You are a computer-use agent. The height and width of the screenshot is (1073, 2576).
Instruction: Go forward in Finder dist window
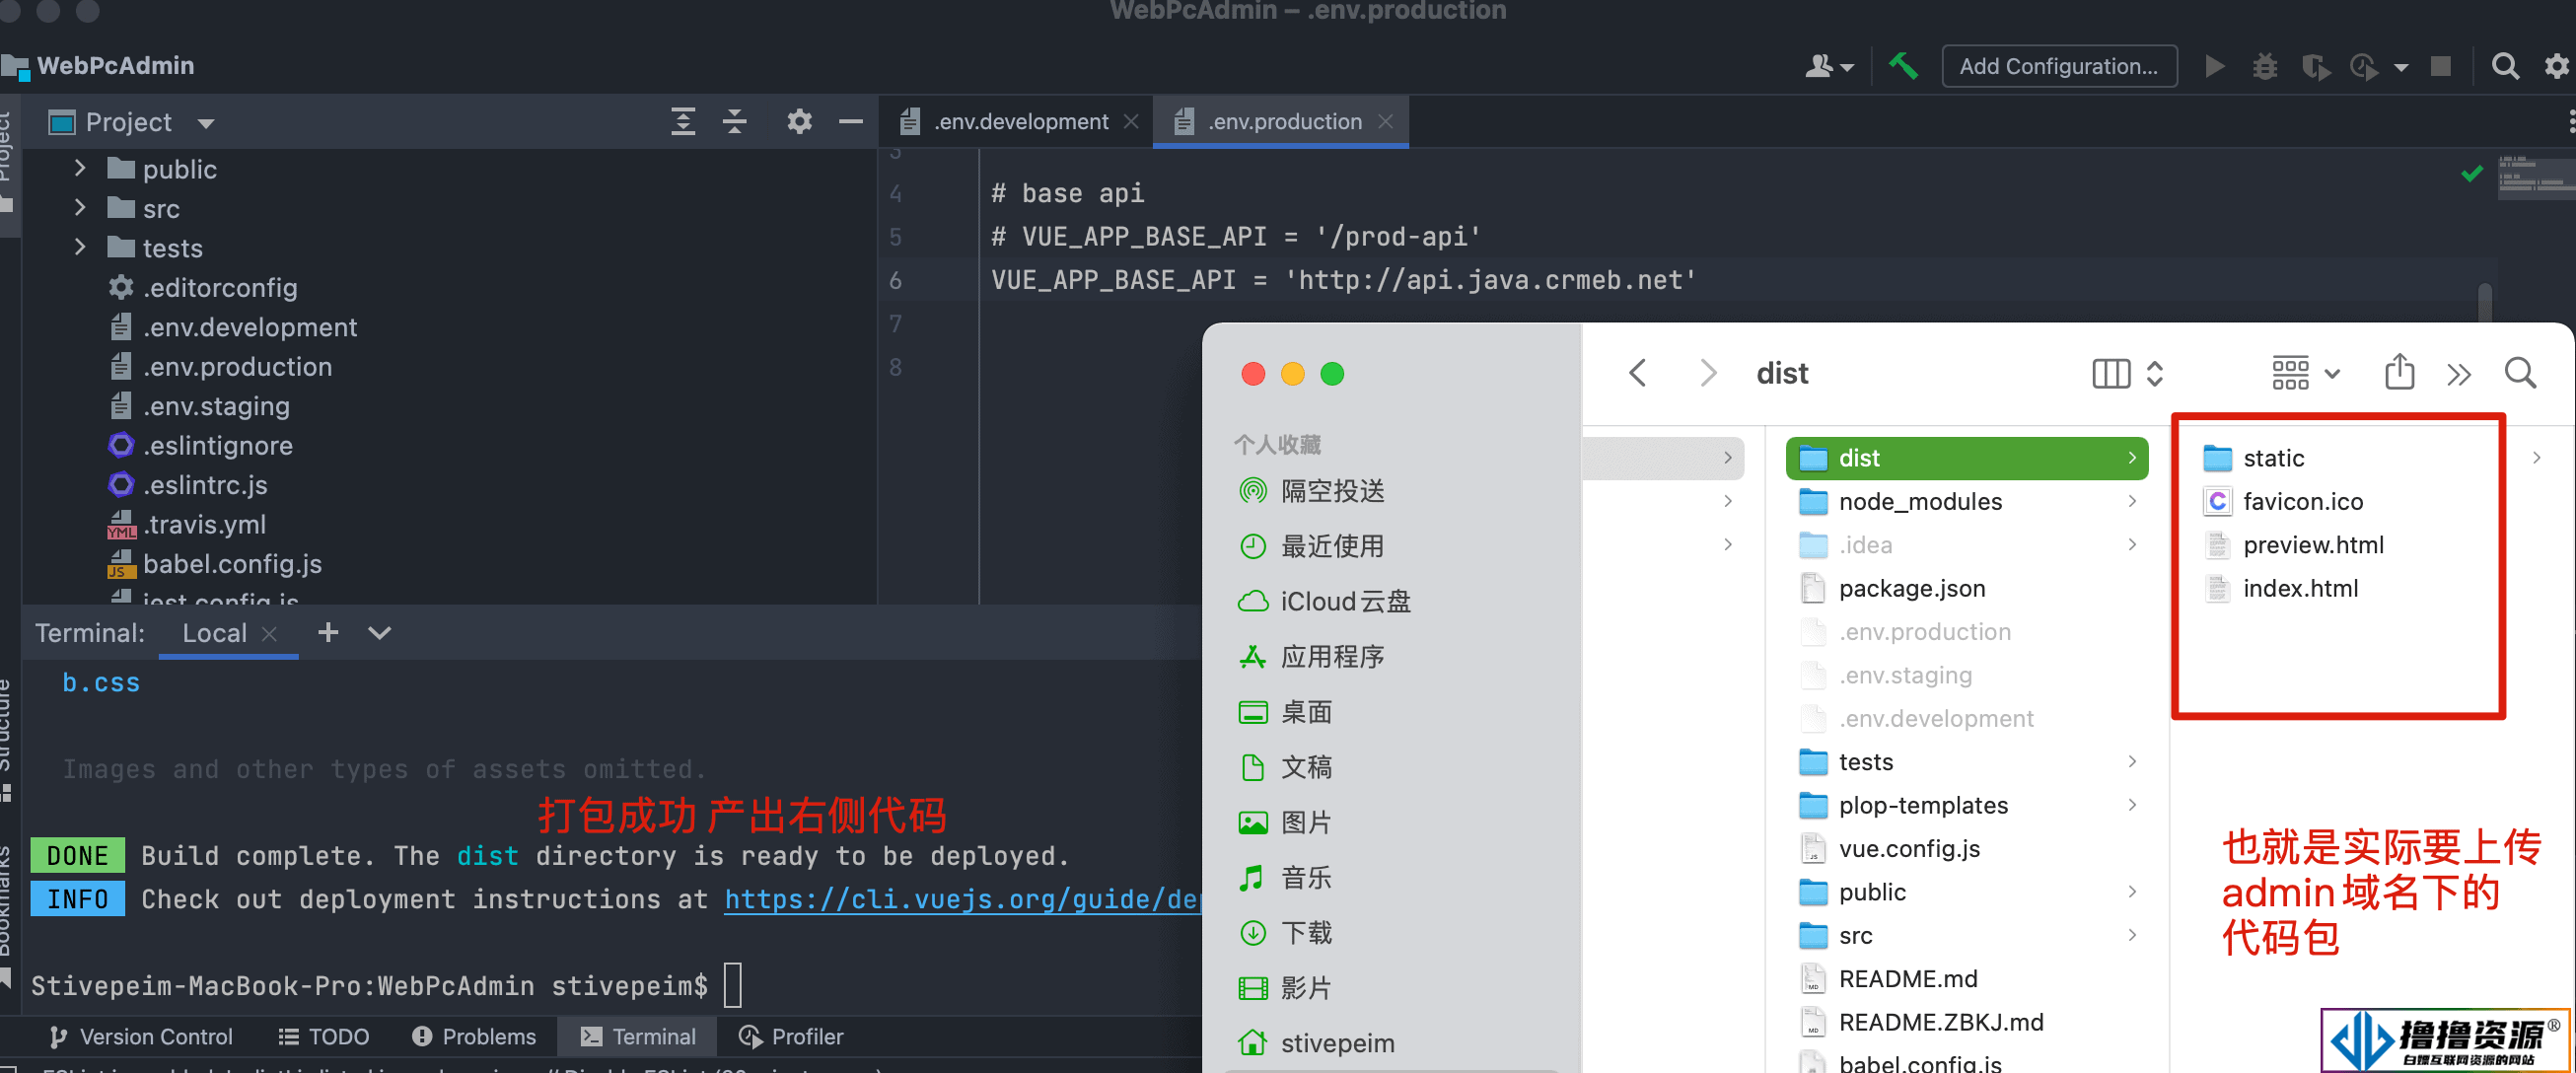click(1708, 373)
